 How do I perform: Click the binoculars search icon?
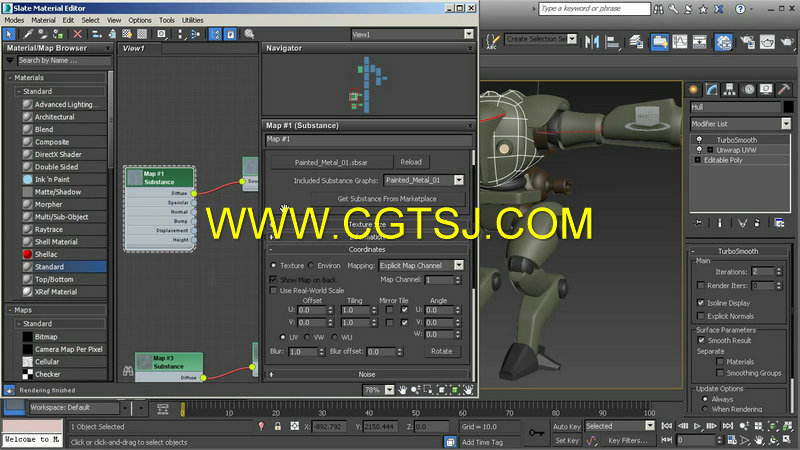(x=659, y=9)
